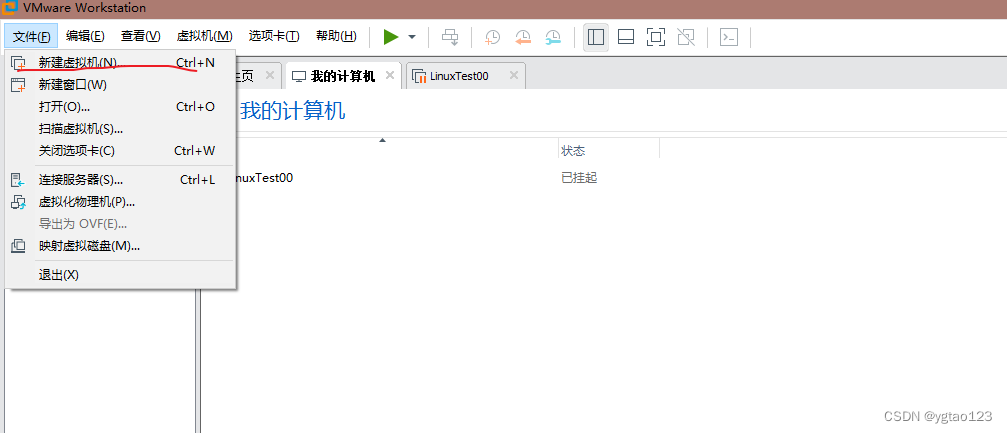Click the name column sort arrow

click(x=383, y=139)
